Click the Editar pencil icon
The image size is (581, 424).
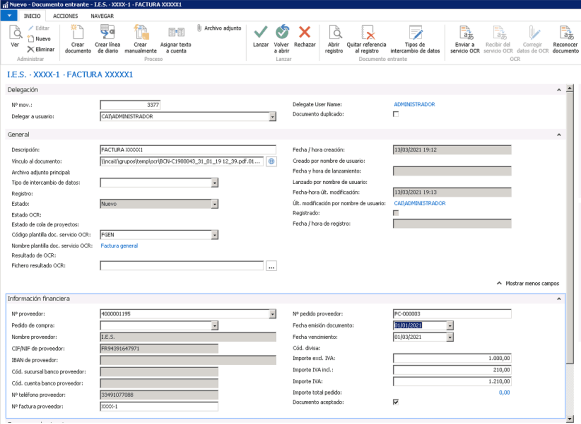point(31,28)
